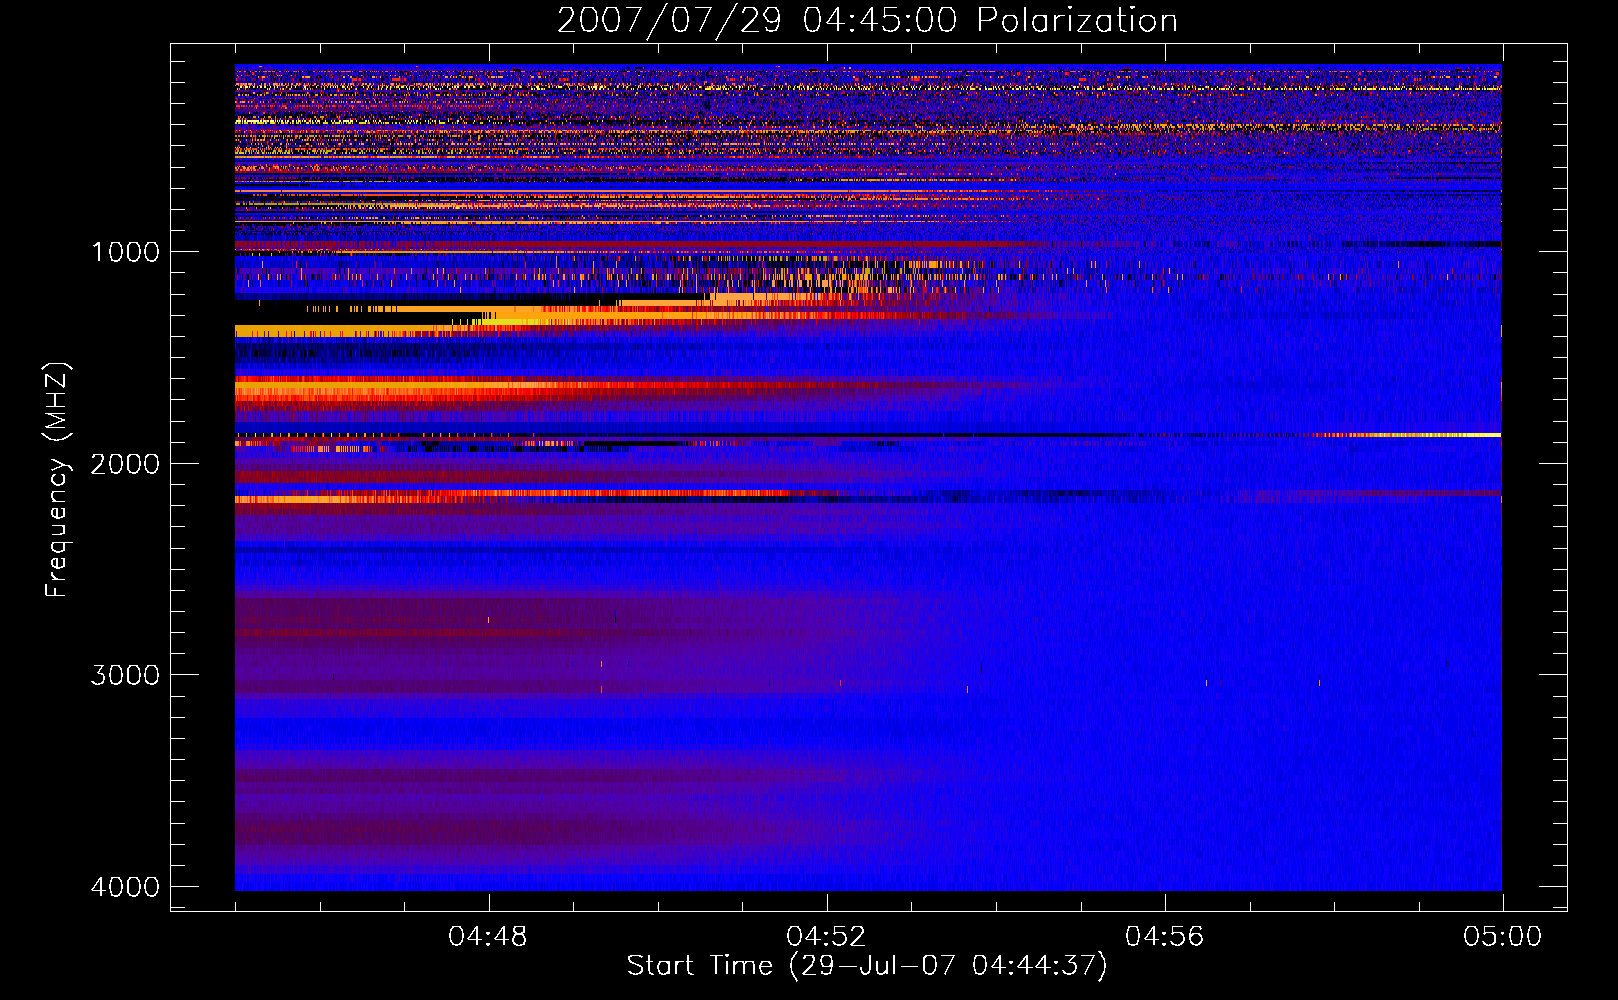
Task: Click the 04:56 time tick label
Action: (1164, 937)
